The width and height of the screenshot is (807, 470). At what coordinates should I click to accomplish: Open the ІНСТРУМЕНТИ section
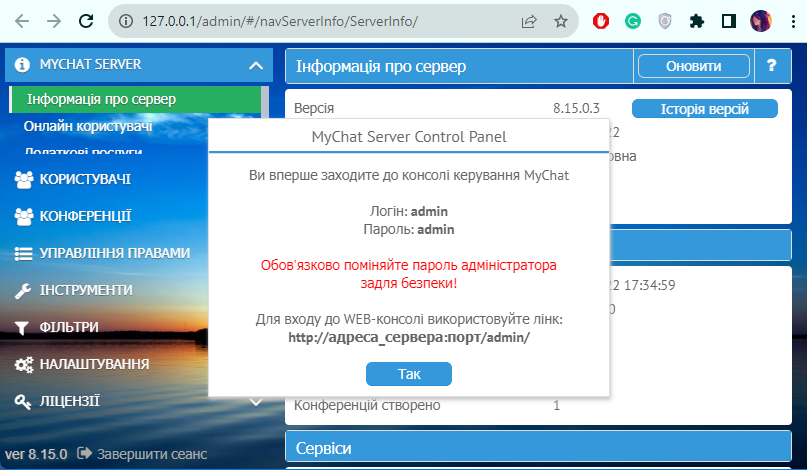pyautogui.click(x=86, y=290)
